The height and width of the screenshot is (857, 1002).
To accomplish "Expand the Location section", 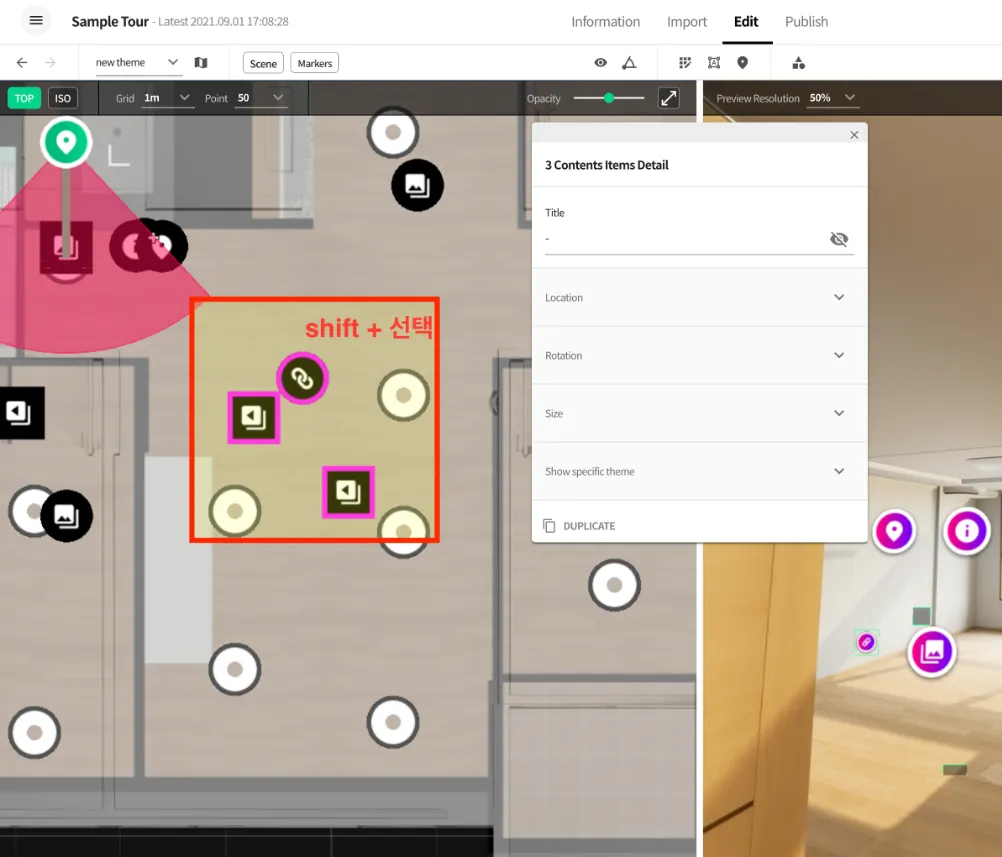I will pyautogui.click(x=699, y=297).
